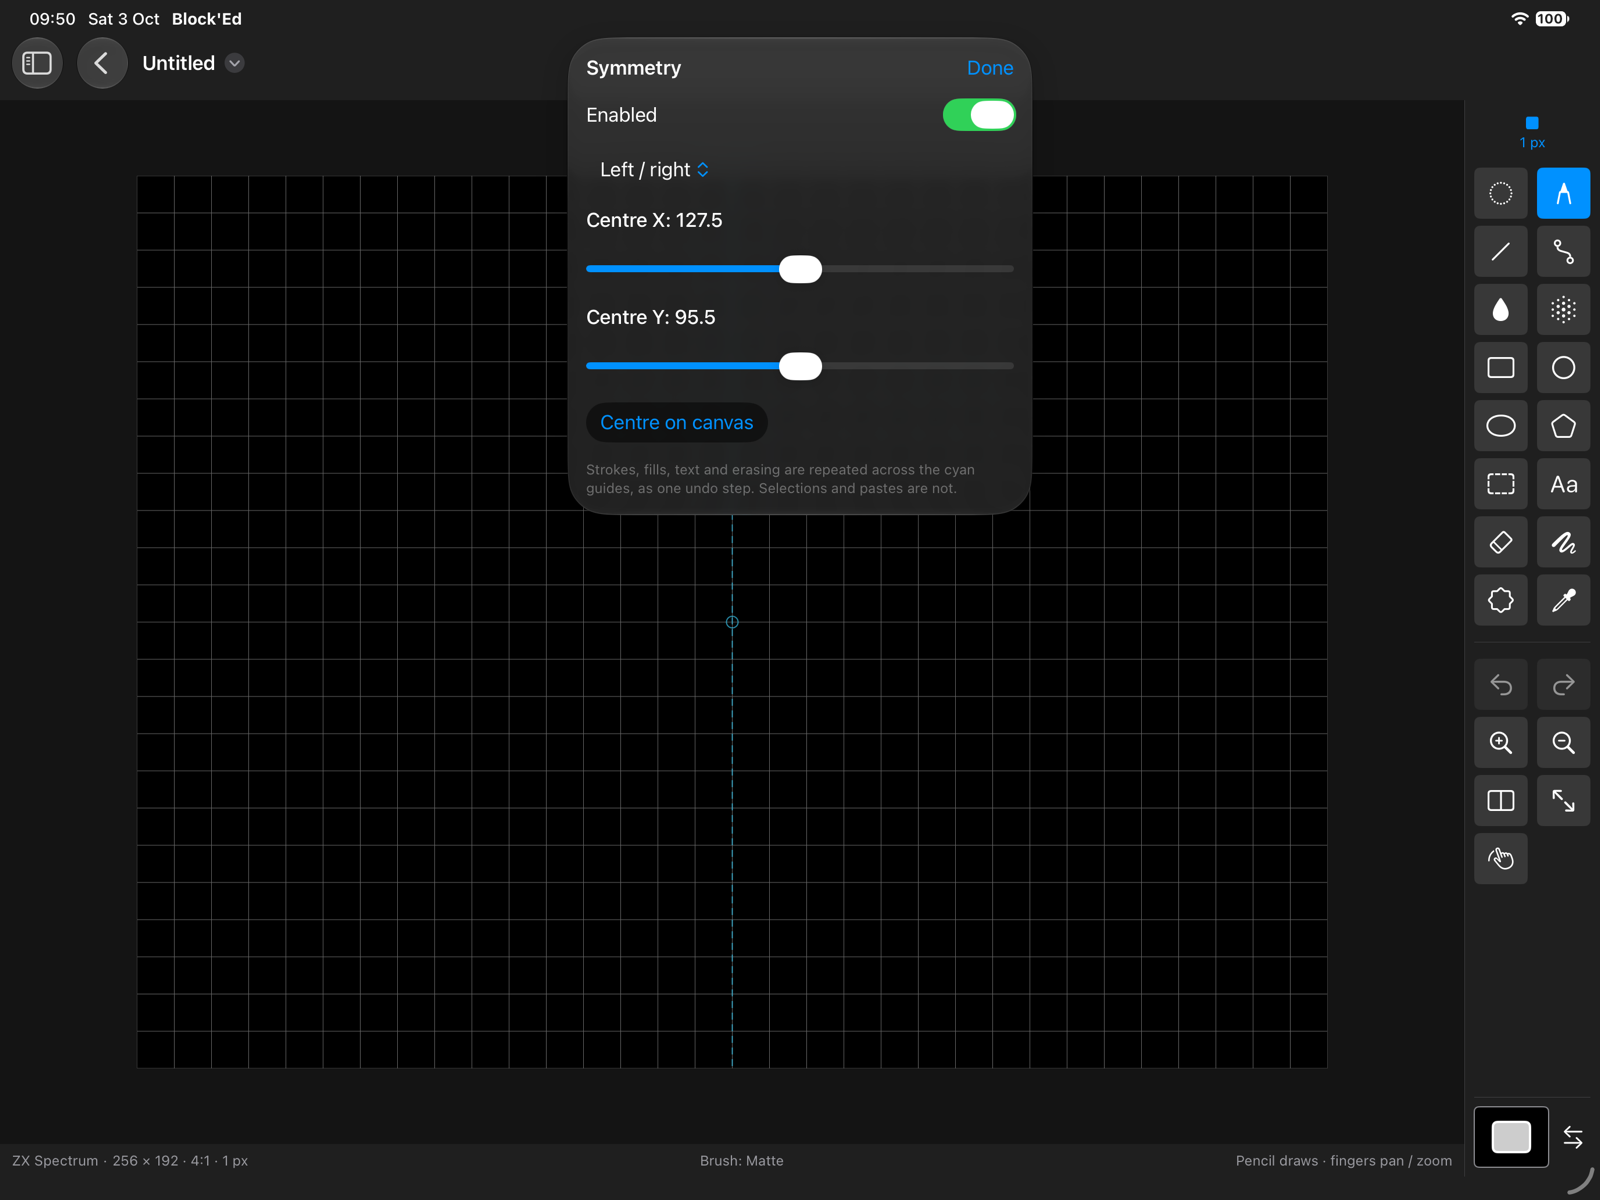Pick the eyedropper colour picker
Screen dimensions: 1600x1200
(x=1563, y=600)
